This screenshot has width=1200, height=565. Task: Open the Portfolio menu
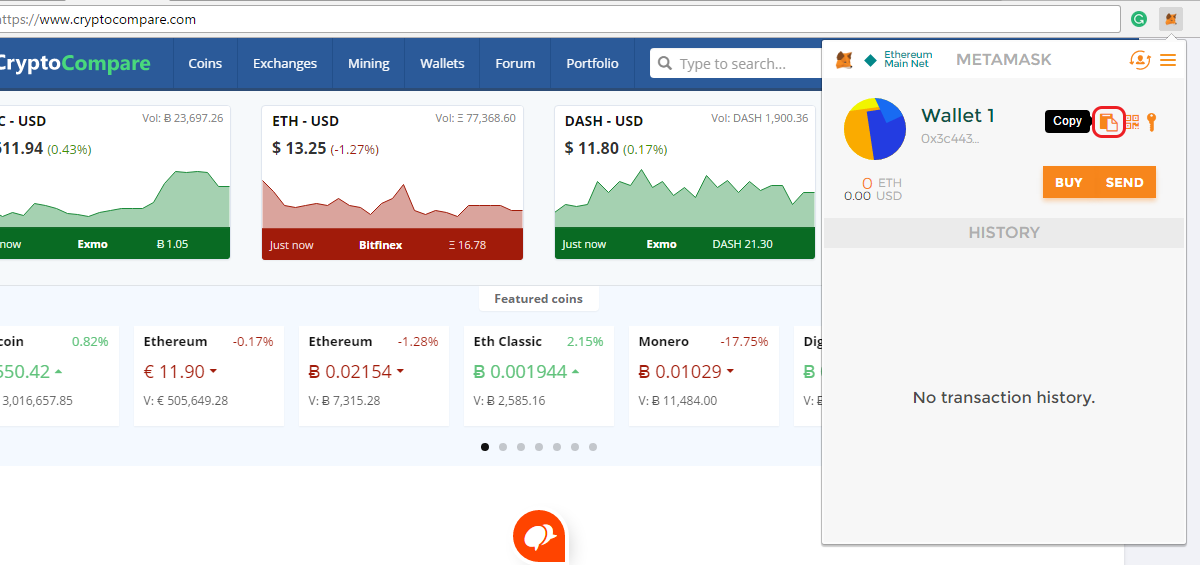point(592,63)
